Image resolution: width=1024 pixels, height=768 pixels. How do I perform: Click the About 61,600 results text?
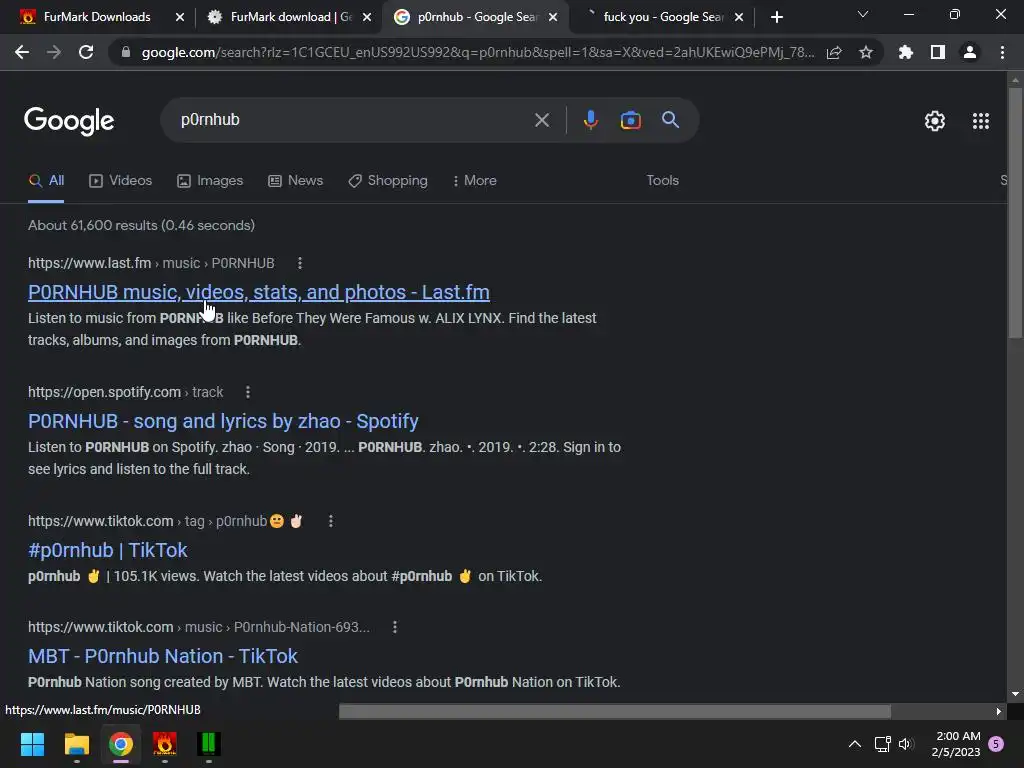(141, 225)
